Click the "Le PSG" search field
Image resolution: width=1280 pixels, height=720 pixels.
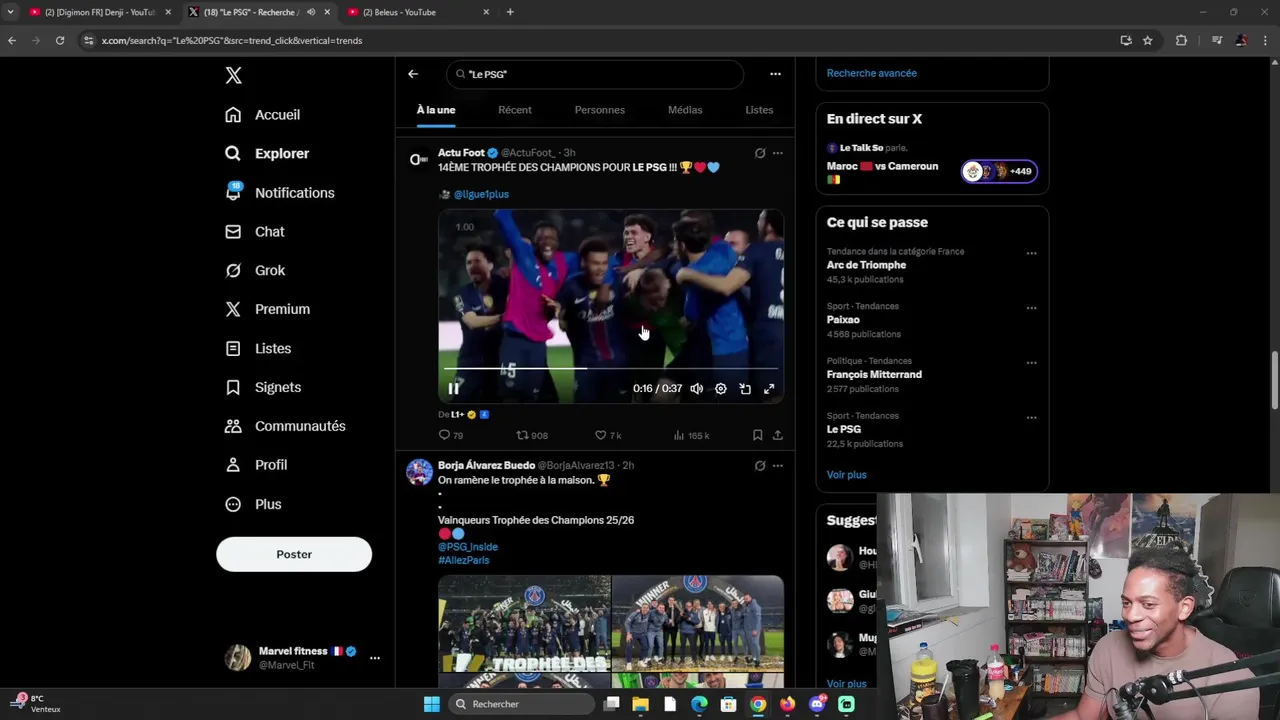click(595, 74)
